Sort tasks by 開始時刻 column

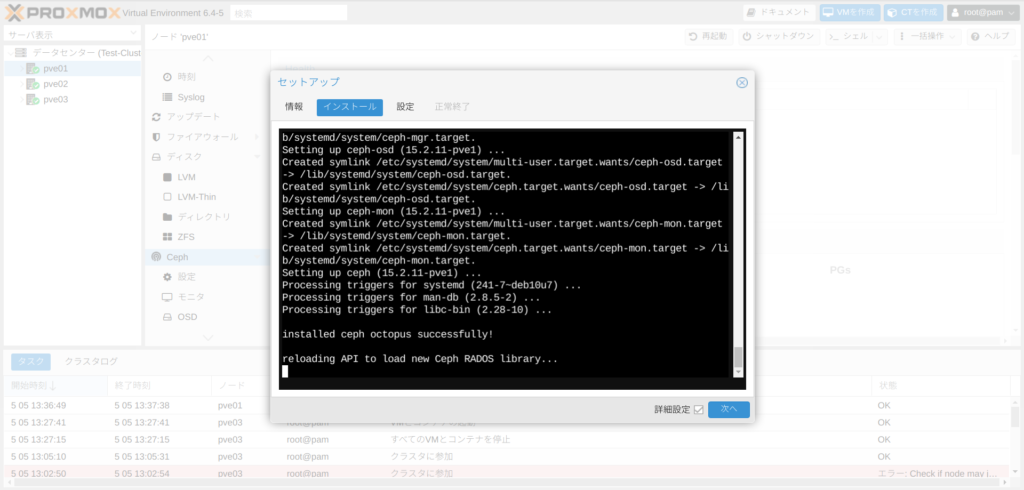click(x=55, y=385)
